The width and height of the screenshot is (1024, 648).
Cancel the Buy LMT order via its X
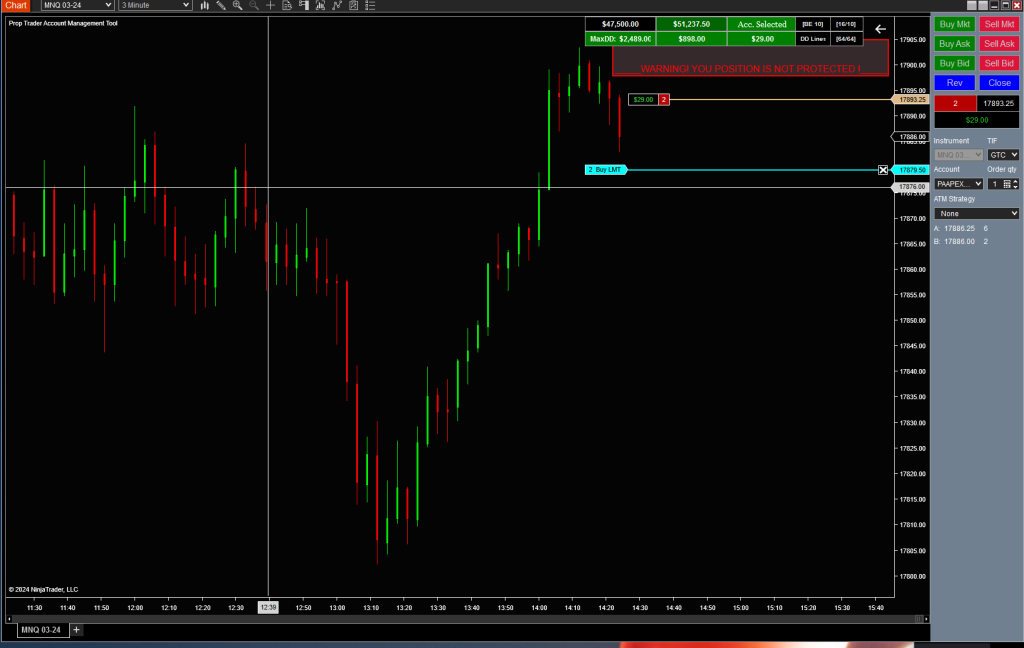click(883, 169)
